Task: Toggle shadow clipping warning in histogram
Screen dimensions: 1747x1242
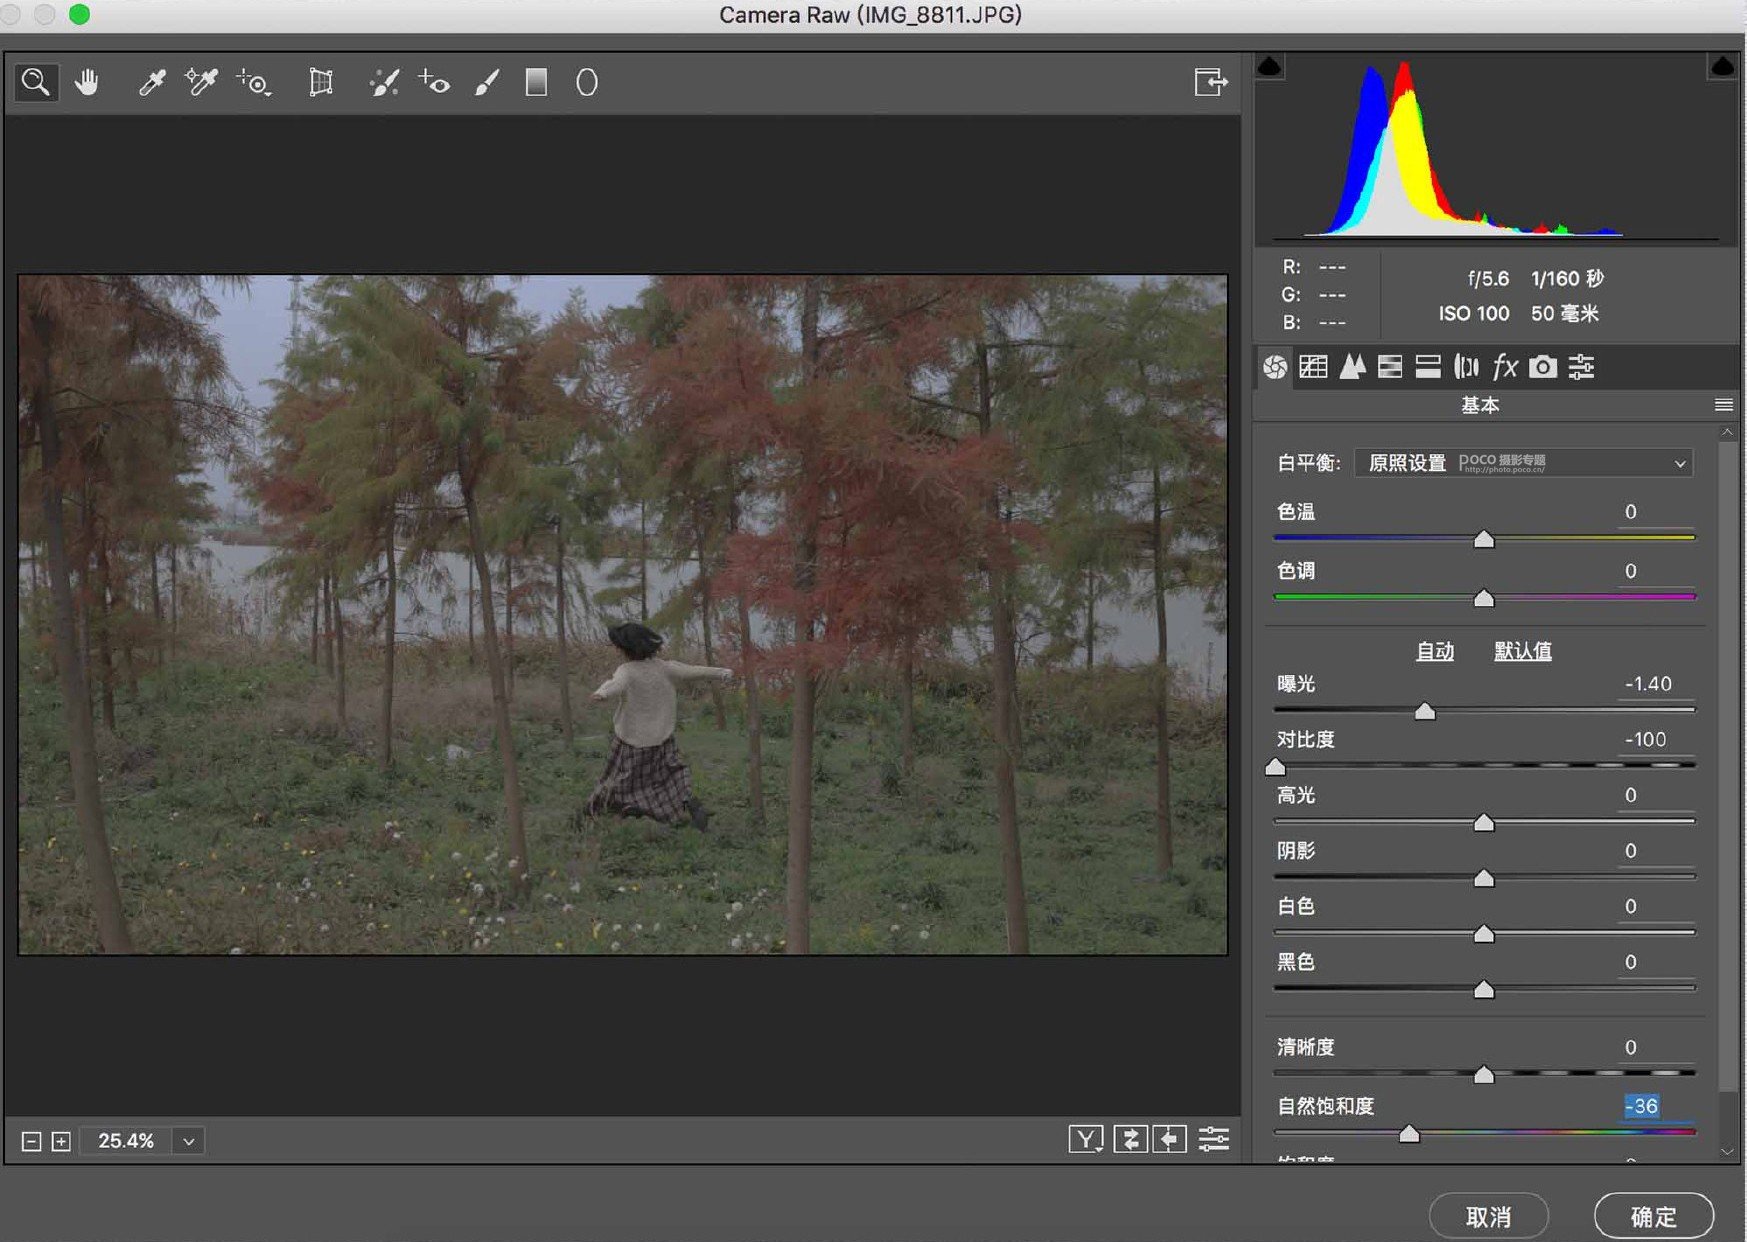Action: pos(1269,67)
